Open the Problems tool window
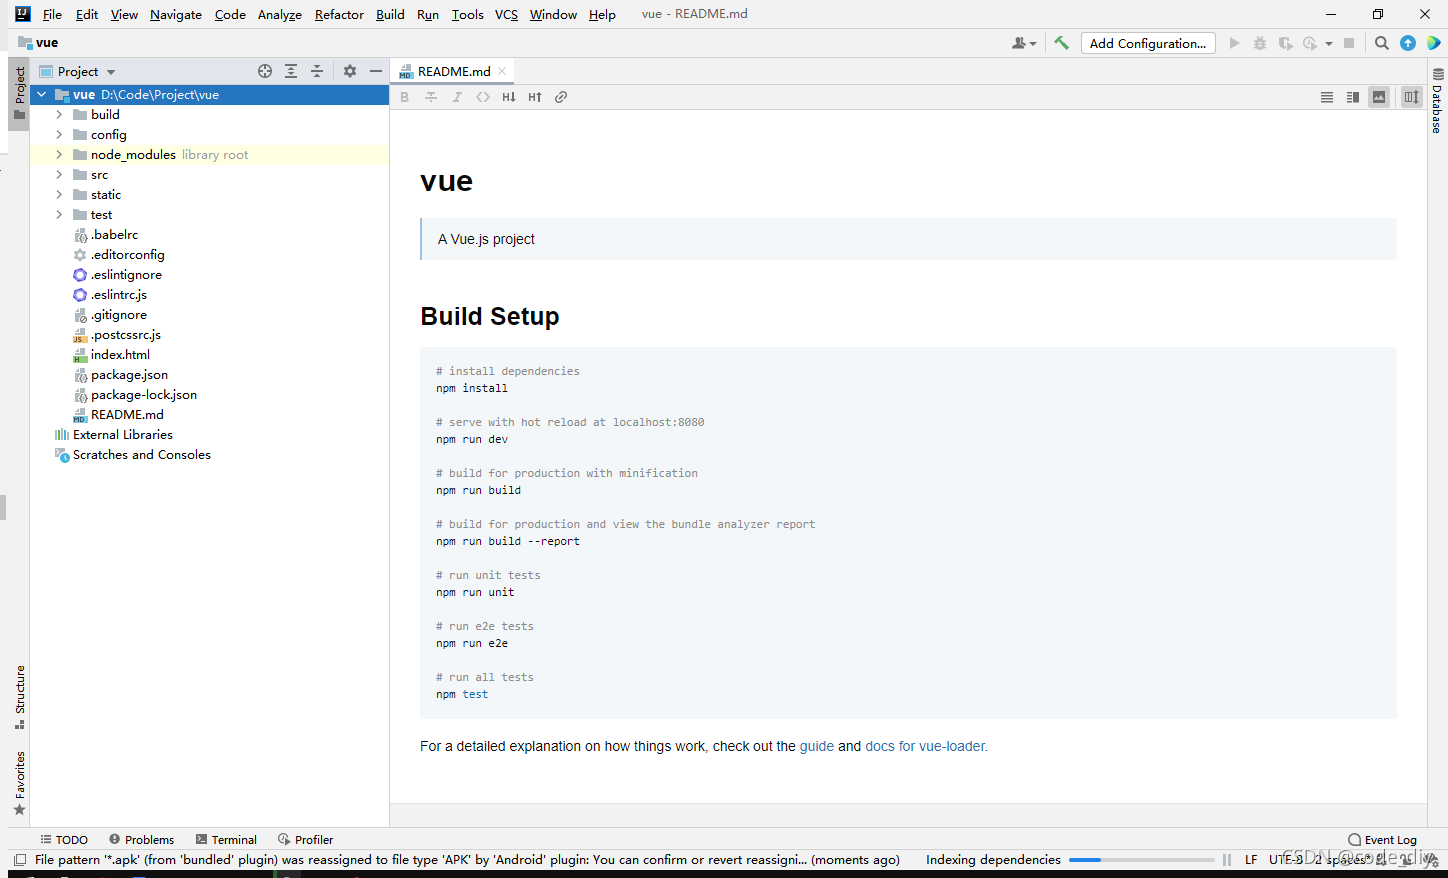 [141, 840]
